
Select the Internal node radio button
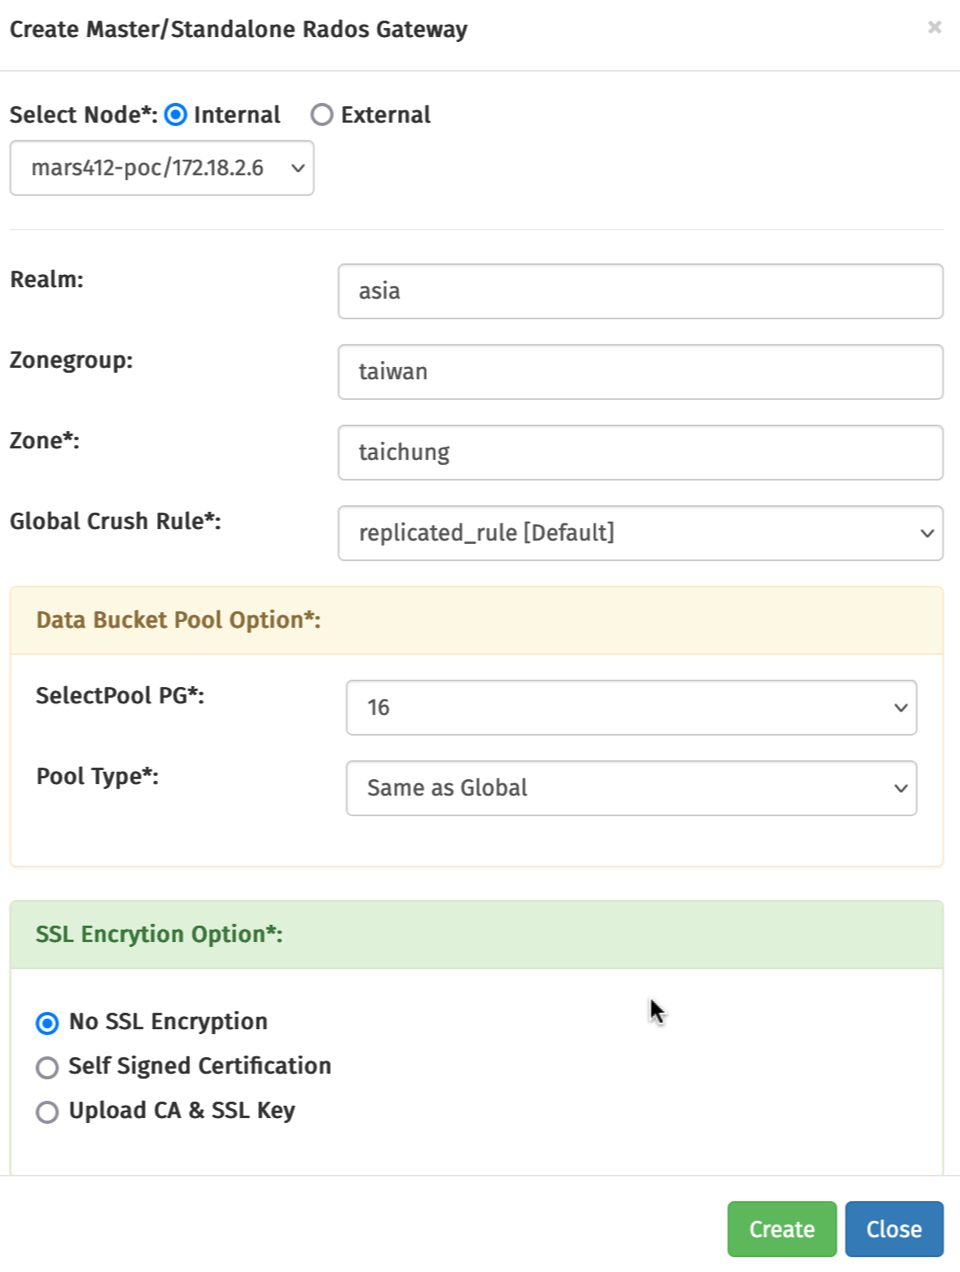tap(176, 115)
